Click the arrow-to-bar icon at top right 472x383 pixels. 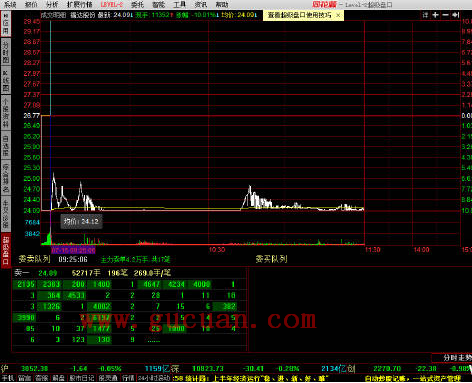point(456,15)
